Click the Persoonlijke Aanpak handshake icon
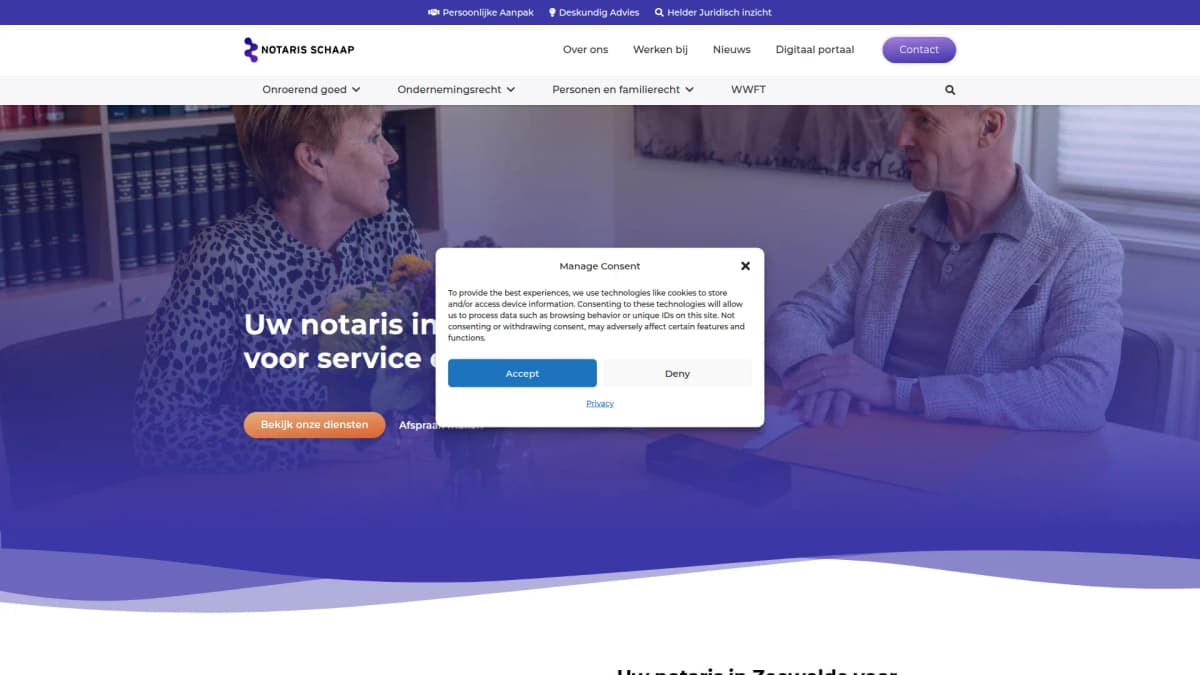This screenshot has height=675, width=1200. pos(433,12)
